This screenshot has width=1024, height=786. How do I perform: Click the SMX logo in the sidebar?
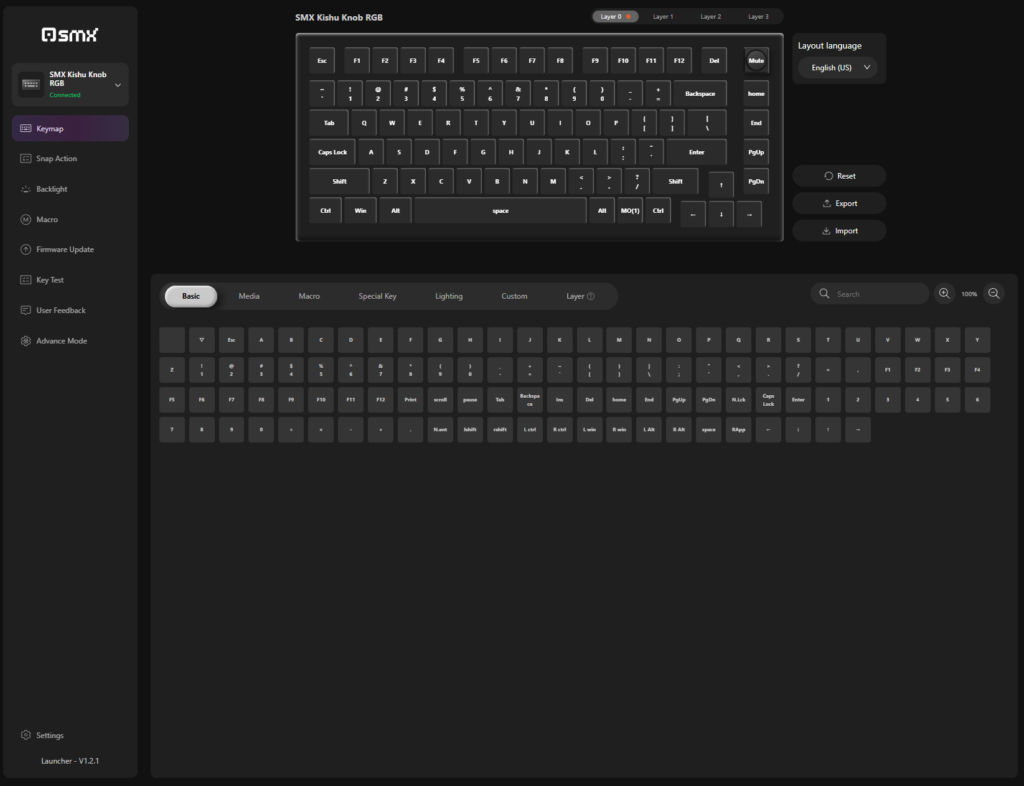(69, 35)
